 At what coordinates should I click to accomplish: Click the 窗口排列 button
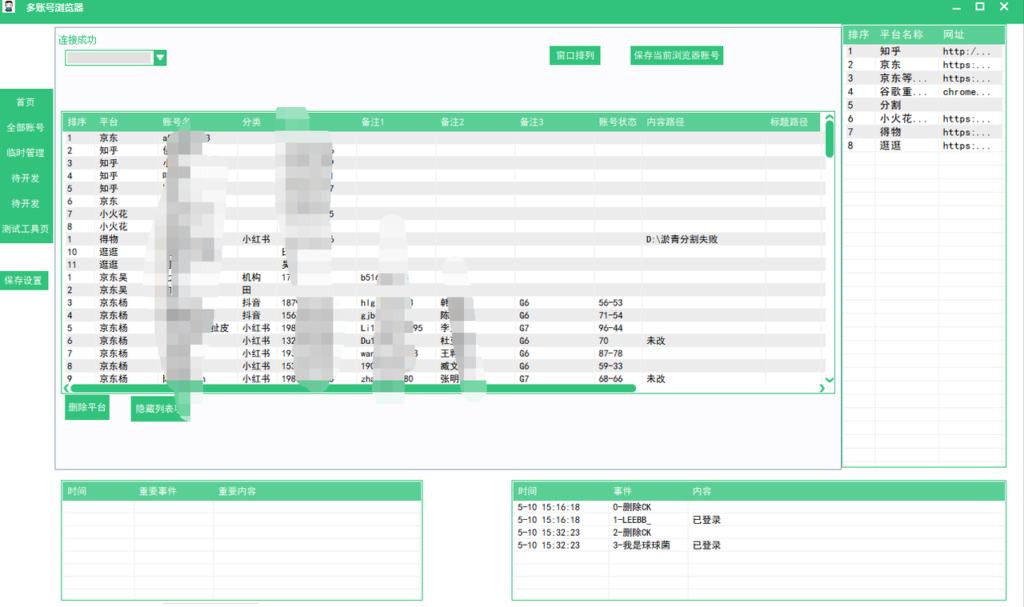pos(575,56)
